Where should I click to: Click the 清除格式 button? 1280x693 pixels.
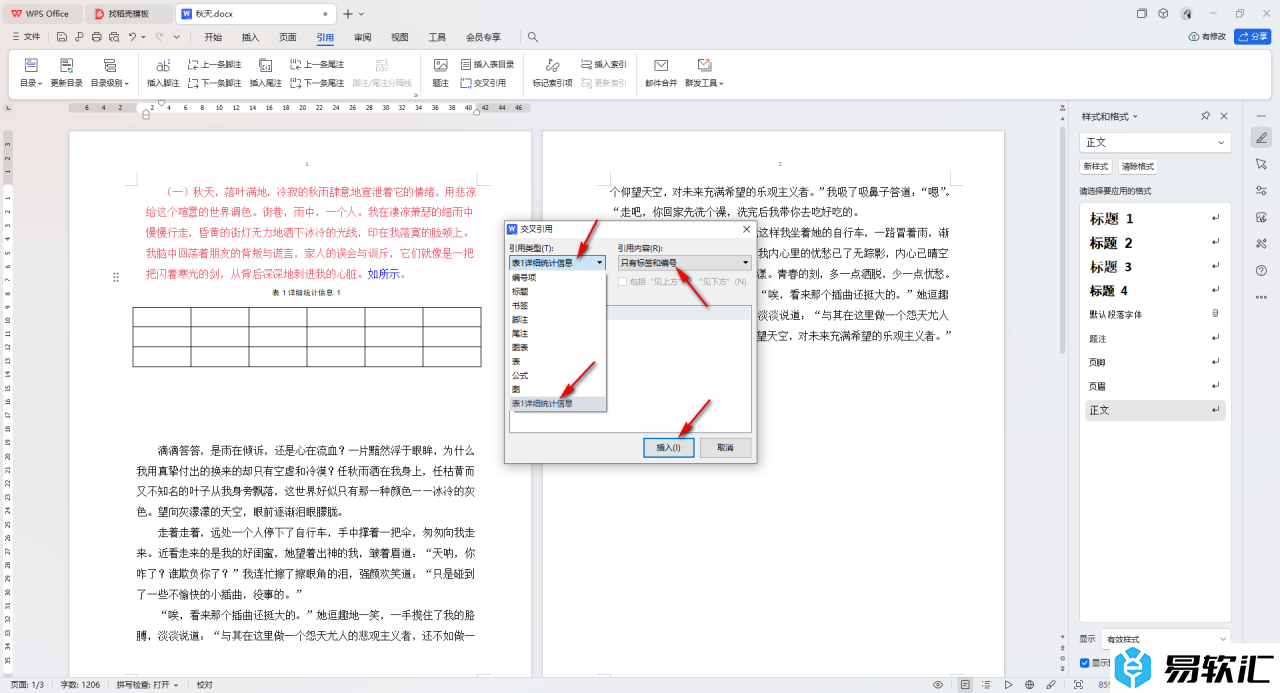tap(1138, 167)
